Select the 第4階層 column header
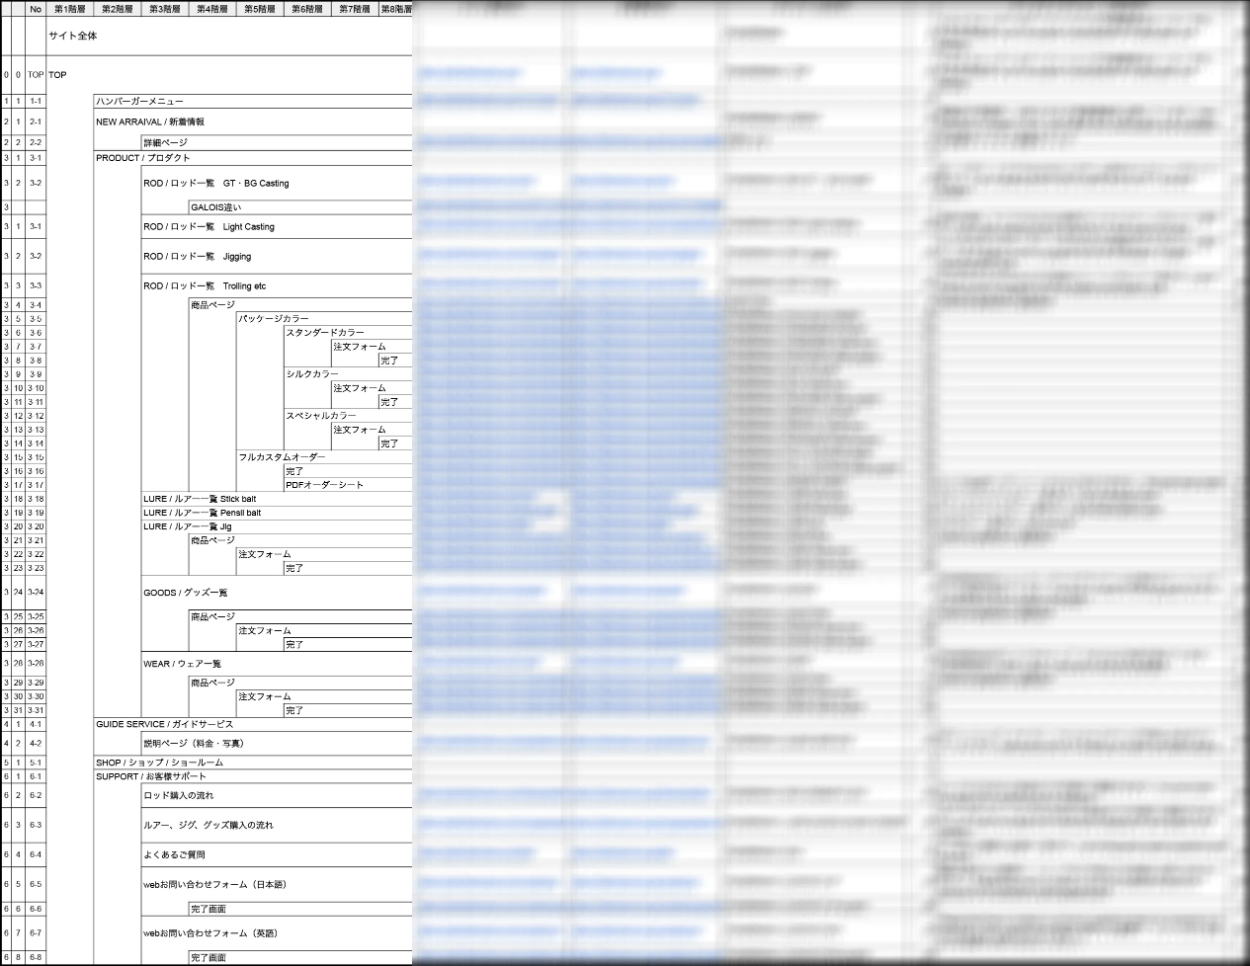Image resolution: width=1250 pixels, height=966 pixels. coord(212,9)
